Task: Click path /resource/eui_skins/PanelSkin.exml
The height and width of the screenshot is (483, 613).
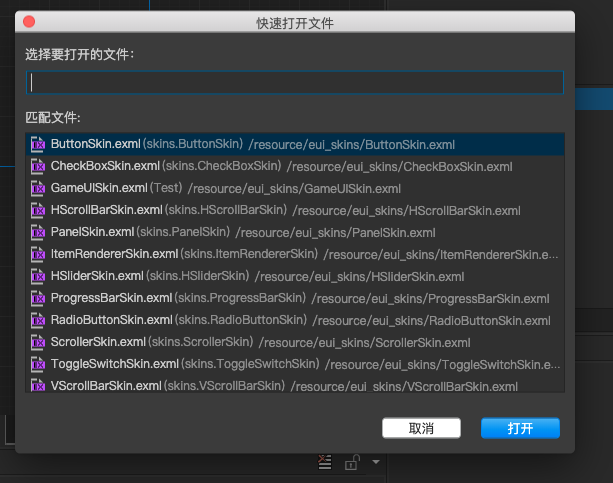Action: [x=335, y=233]
